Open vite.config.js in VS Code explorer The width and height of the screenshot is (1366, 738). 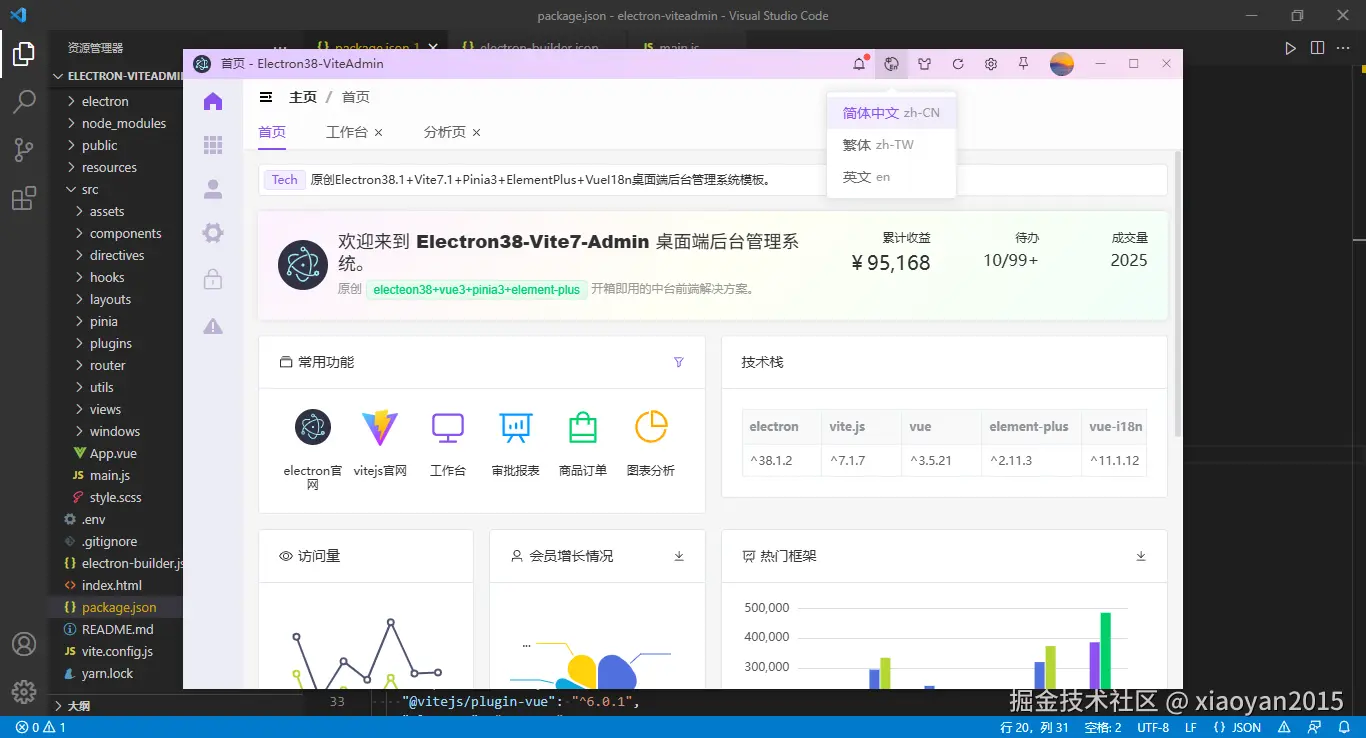116,651
